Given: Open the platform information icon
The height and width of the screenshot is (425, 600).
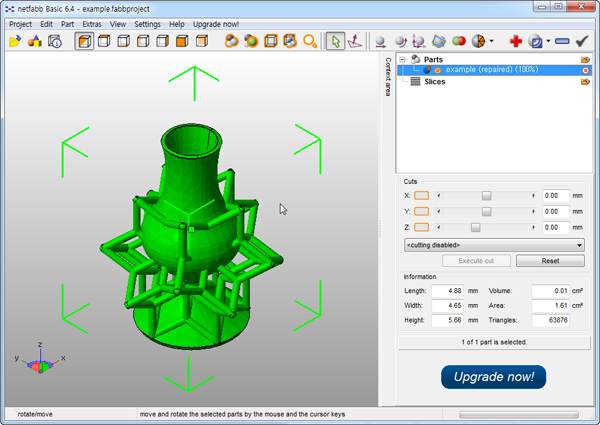Looking at the screenshot, I should pos(55,41).
